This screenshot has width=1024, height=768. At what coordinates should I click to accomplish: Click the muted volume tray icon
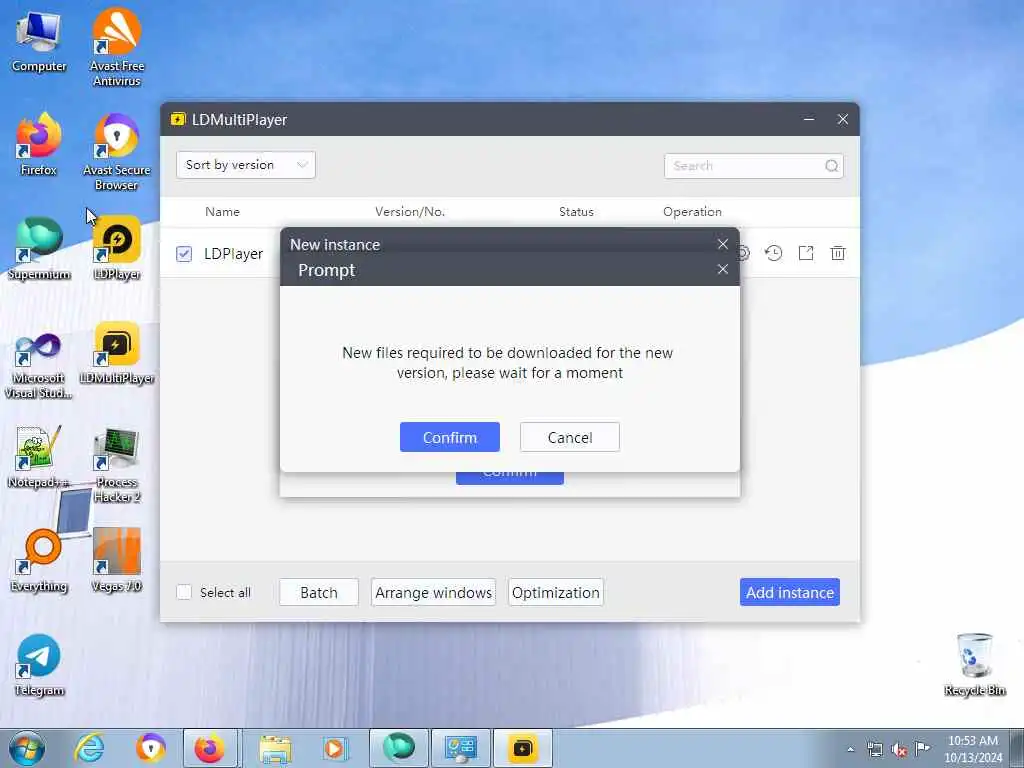(899, 749)
